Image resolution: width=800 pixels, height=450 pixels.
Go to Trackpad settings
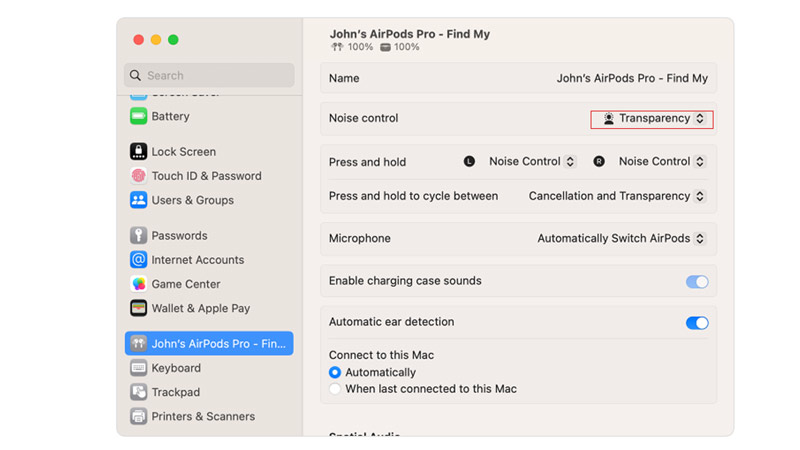pyautogui.click(x=209, y=392)
